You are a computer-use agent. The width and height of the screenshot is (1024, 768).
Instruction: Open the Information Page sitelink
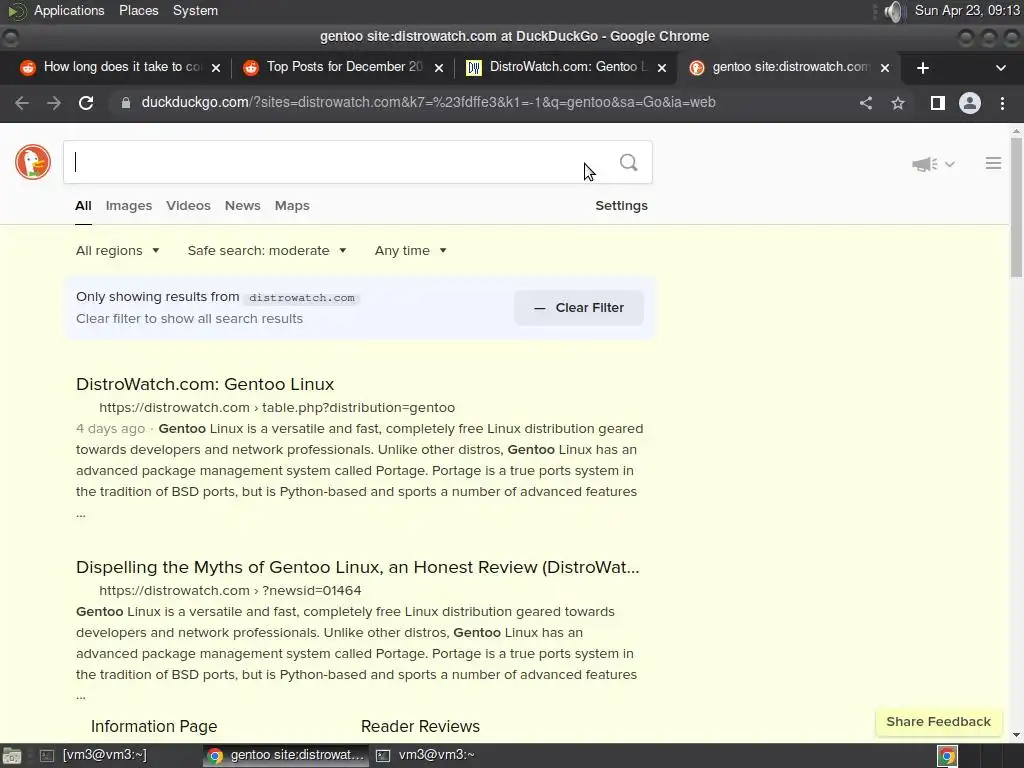(154, 726)
